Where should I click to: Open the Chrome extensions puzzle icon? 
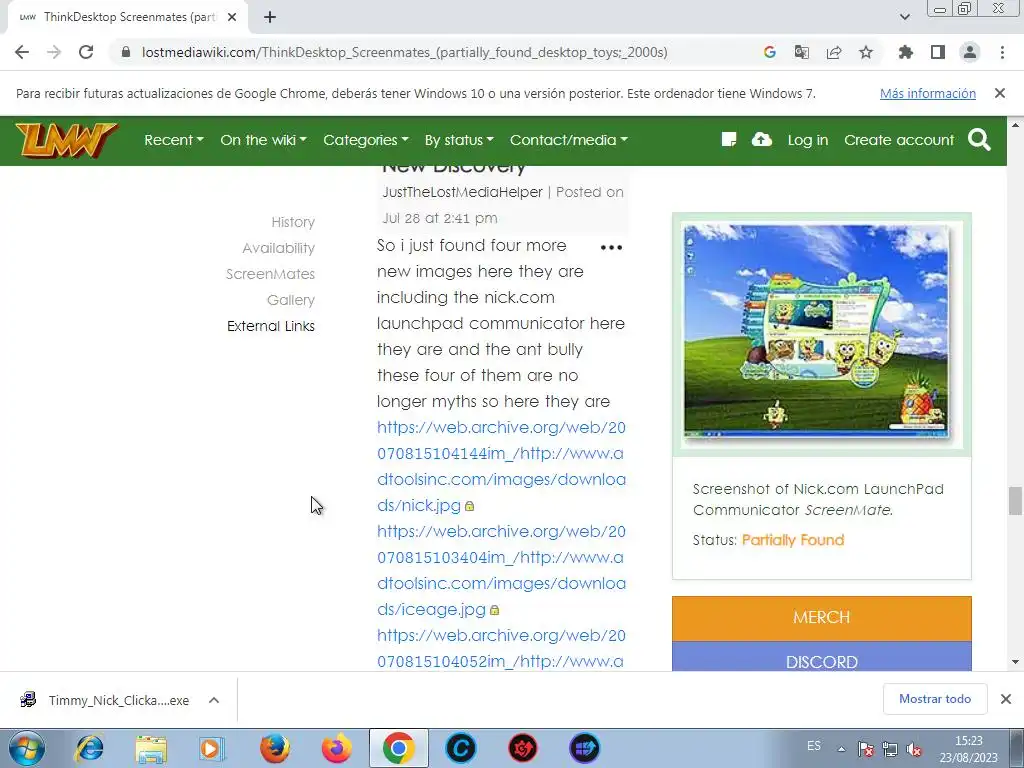(x=905, y=52)
